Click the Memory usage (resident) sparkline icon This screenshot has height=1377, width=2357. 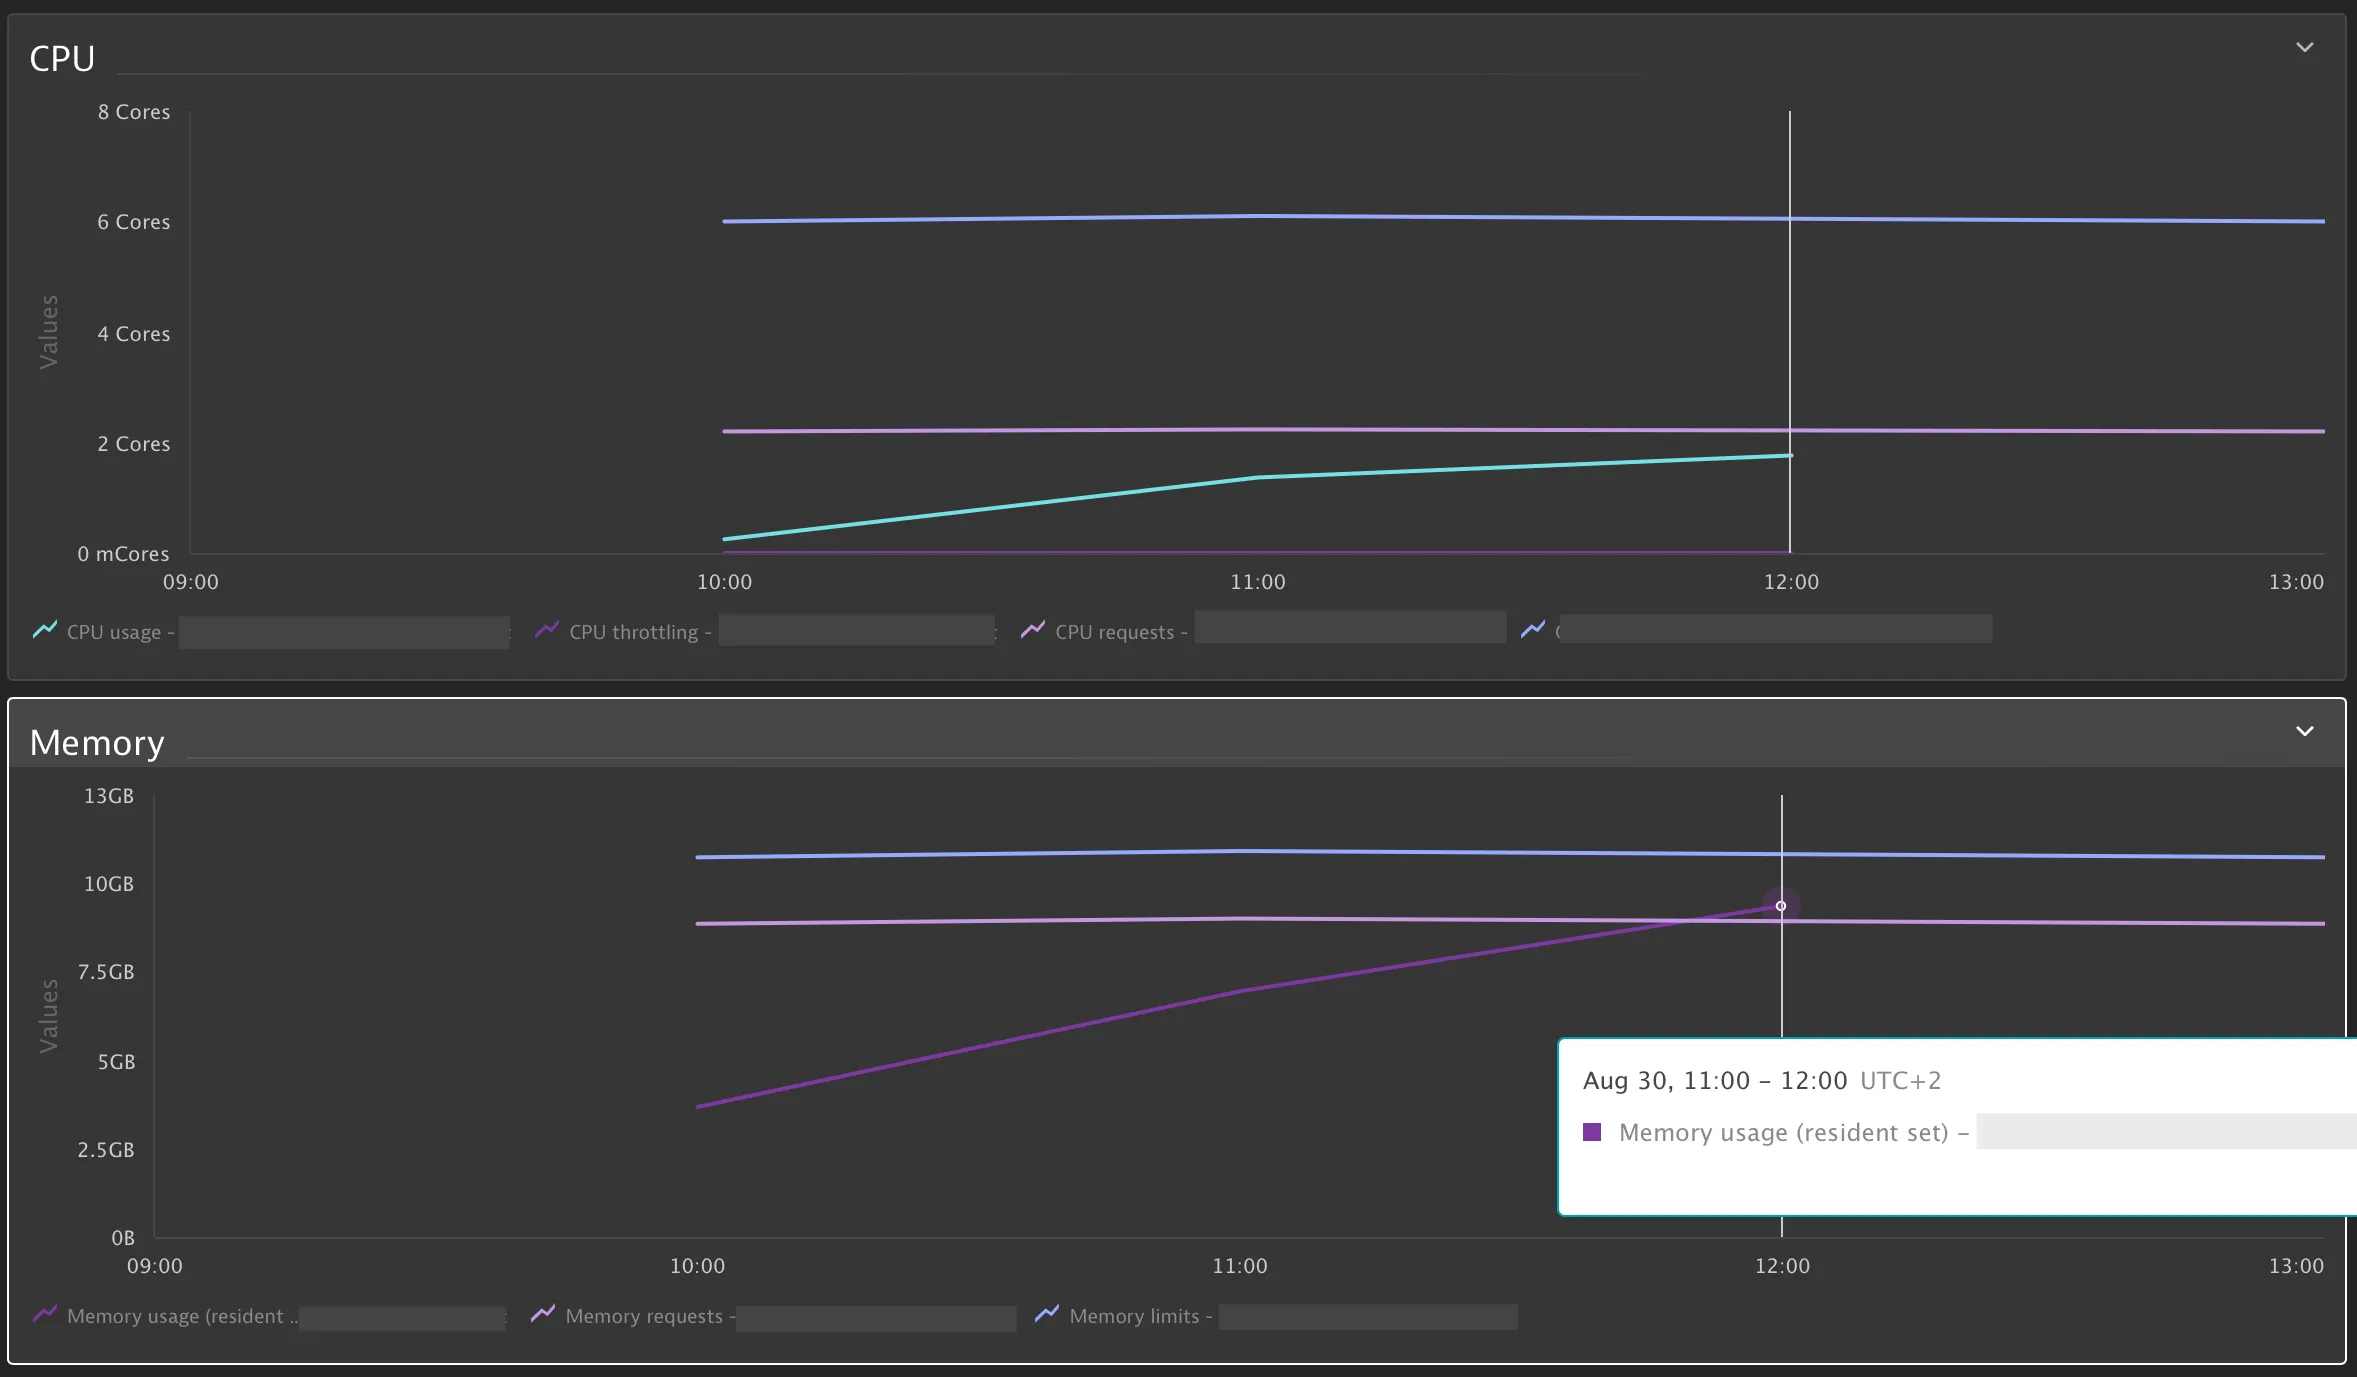[x=45, y=1316]
